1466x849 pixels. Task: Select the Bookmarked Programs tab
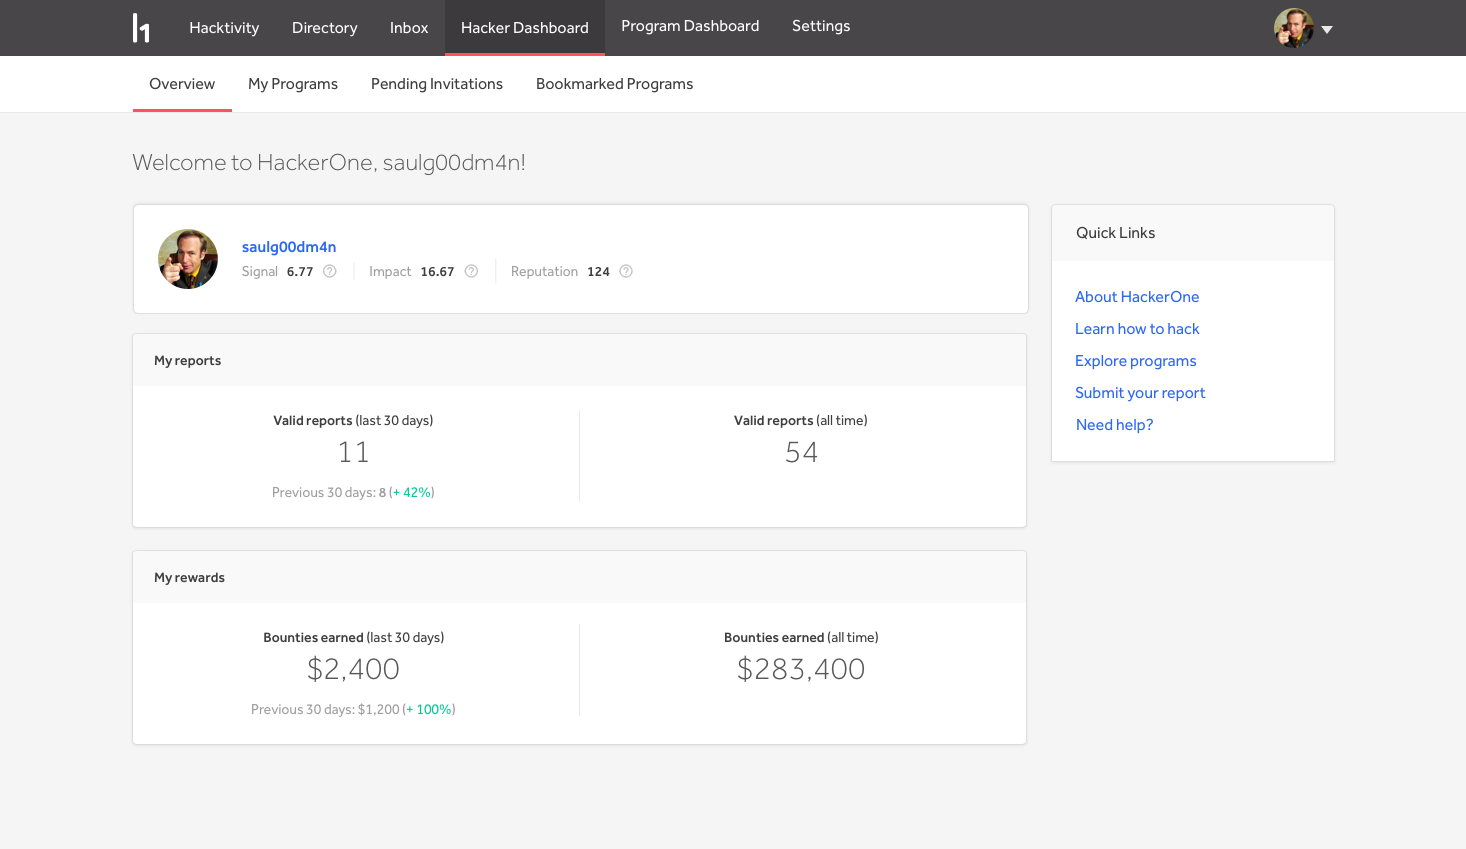614,84
